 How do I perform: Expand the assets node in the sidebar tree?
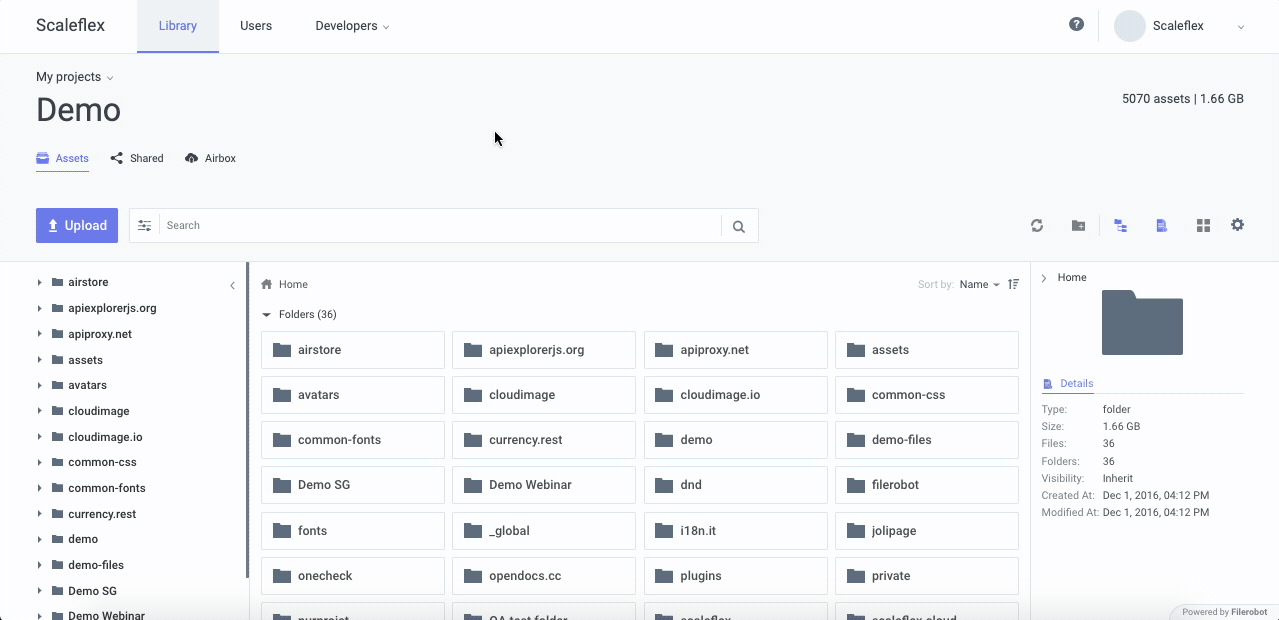pos(39,360)
